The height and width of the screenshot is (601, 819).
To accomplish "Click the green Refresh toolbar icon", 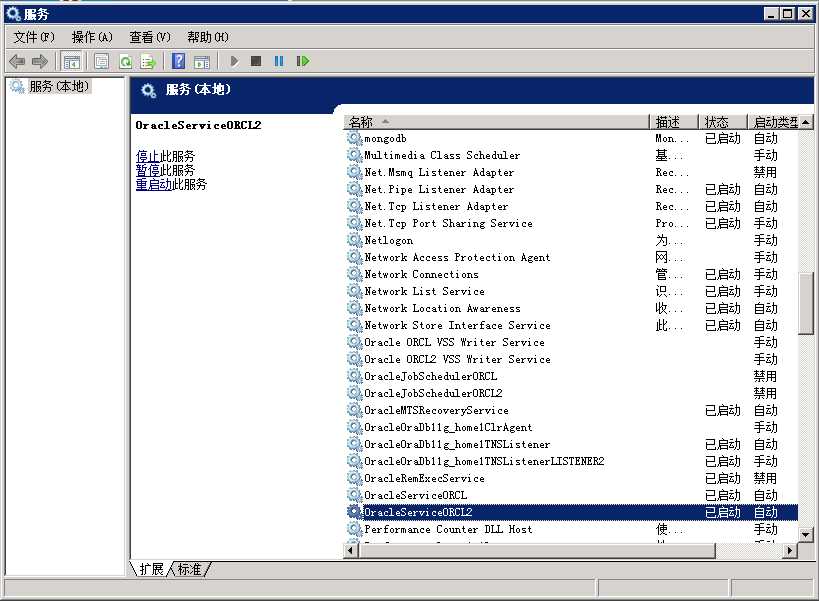I will pyautogui.click(x=125, y=62).
